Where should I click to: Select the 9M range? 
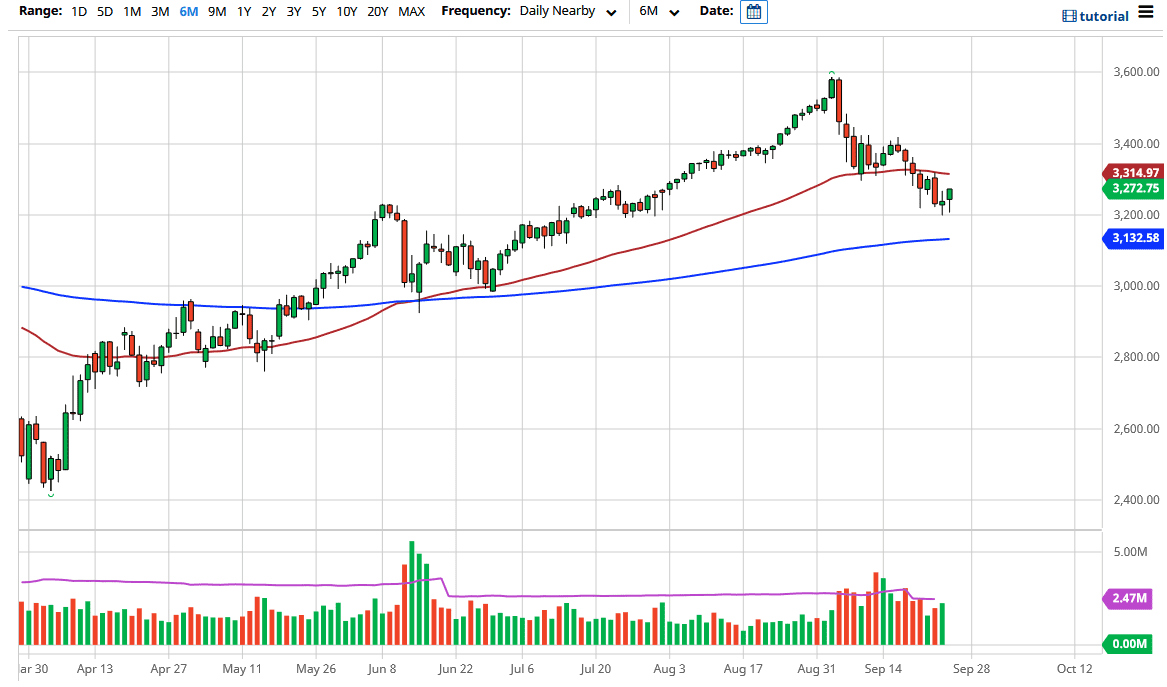coord(217,13)
